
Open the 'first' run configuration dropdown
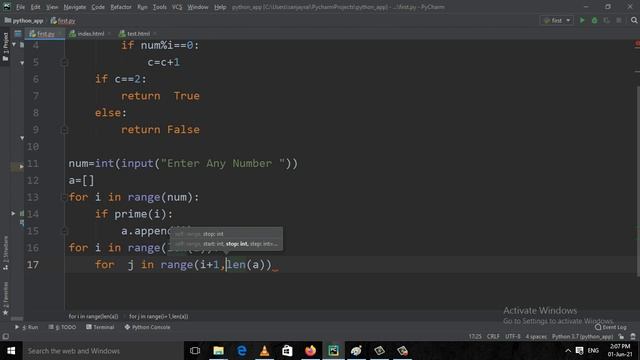click(x=557, y=20)
